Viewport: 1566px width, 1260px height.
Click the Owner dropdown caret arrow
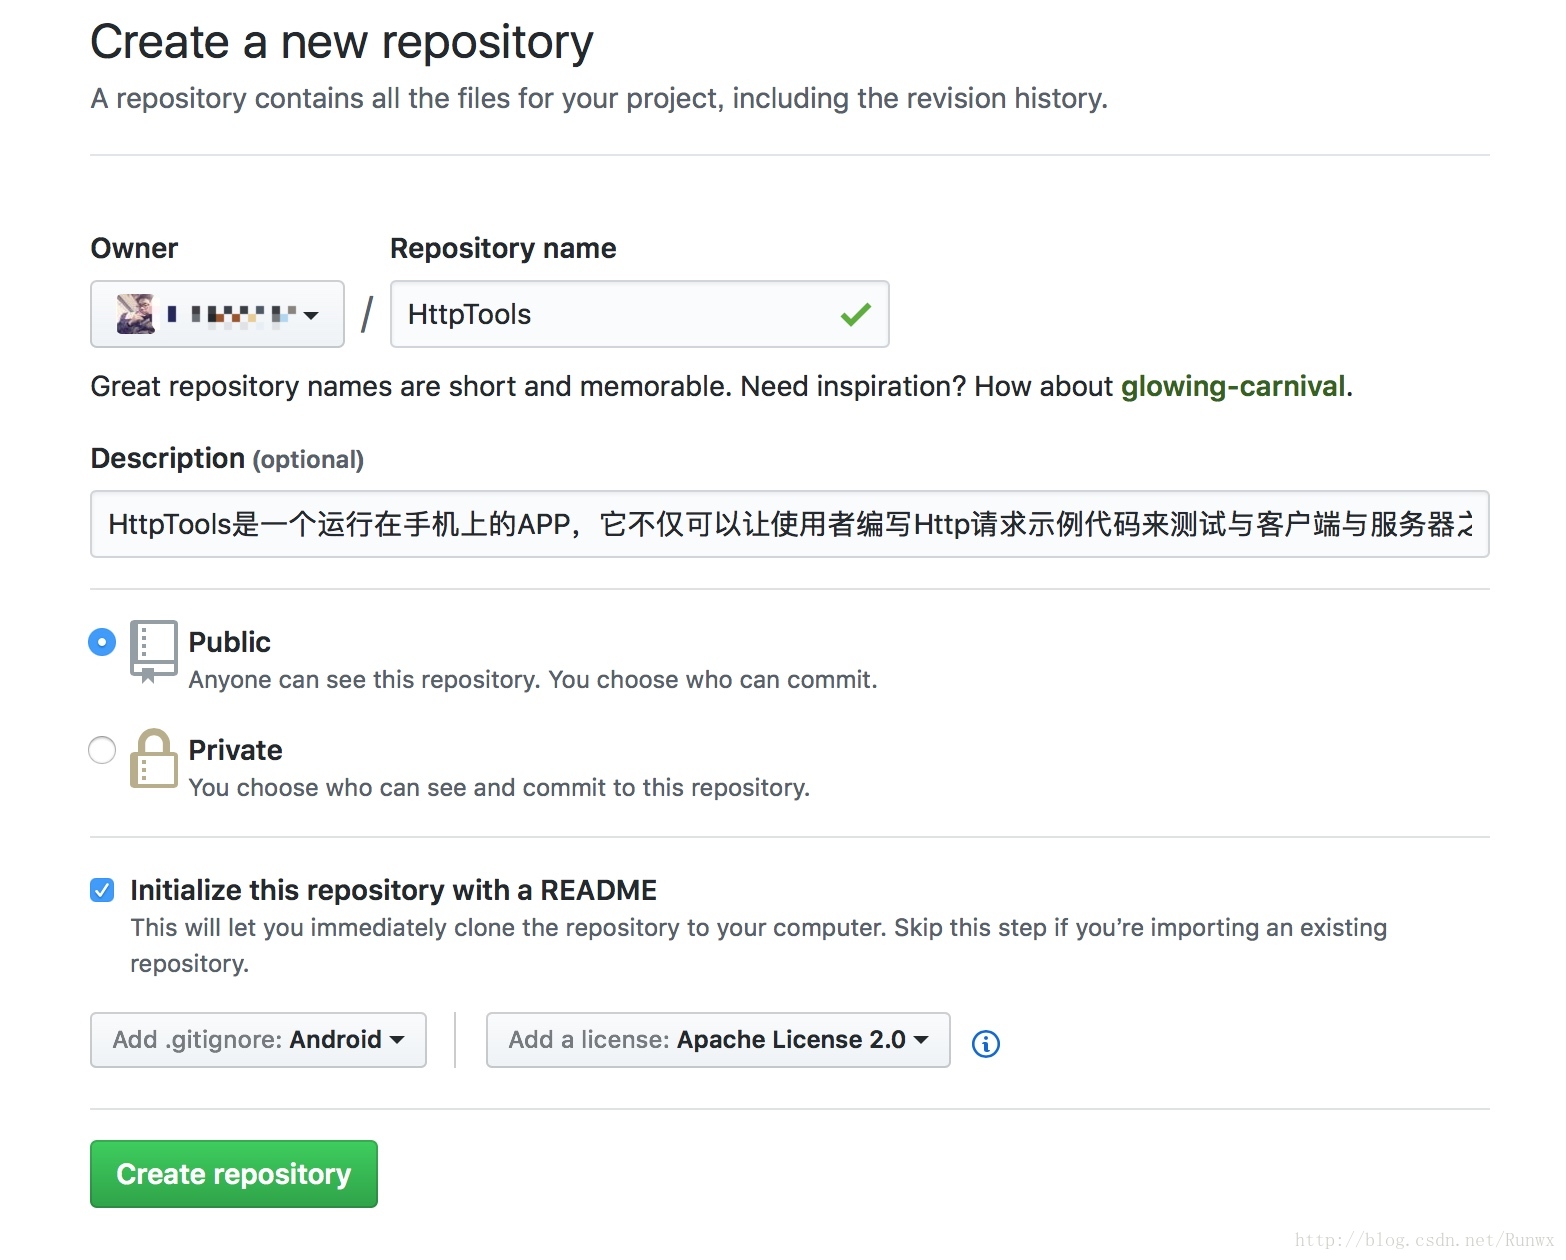pos(311,315)
